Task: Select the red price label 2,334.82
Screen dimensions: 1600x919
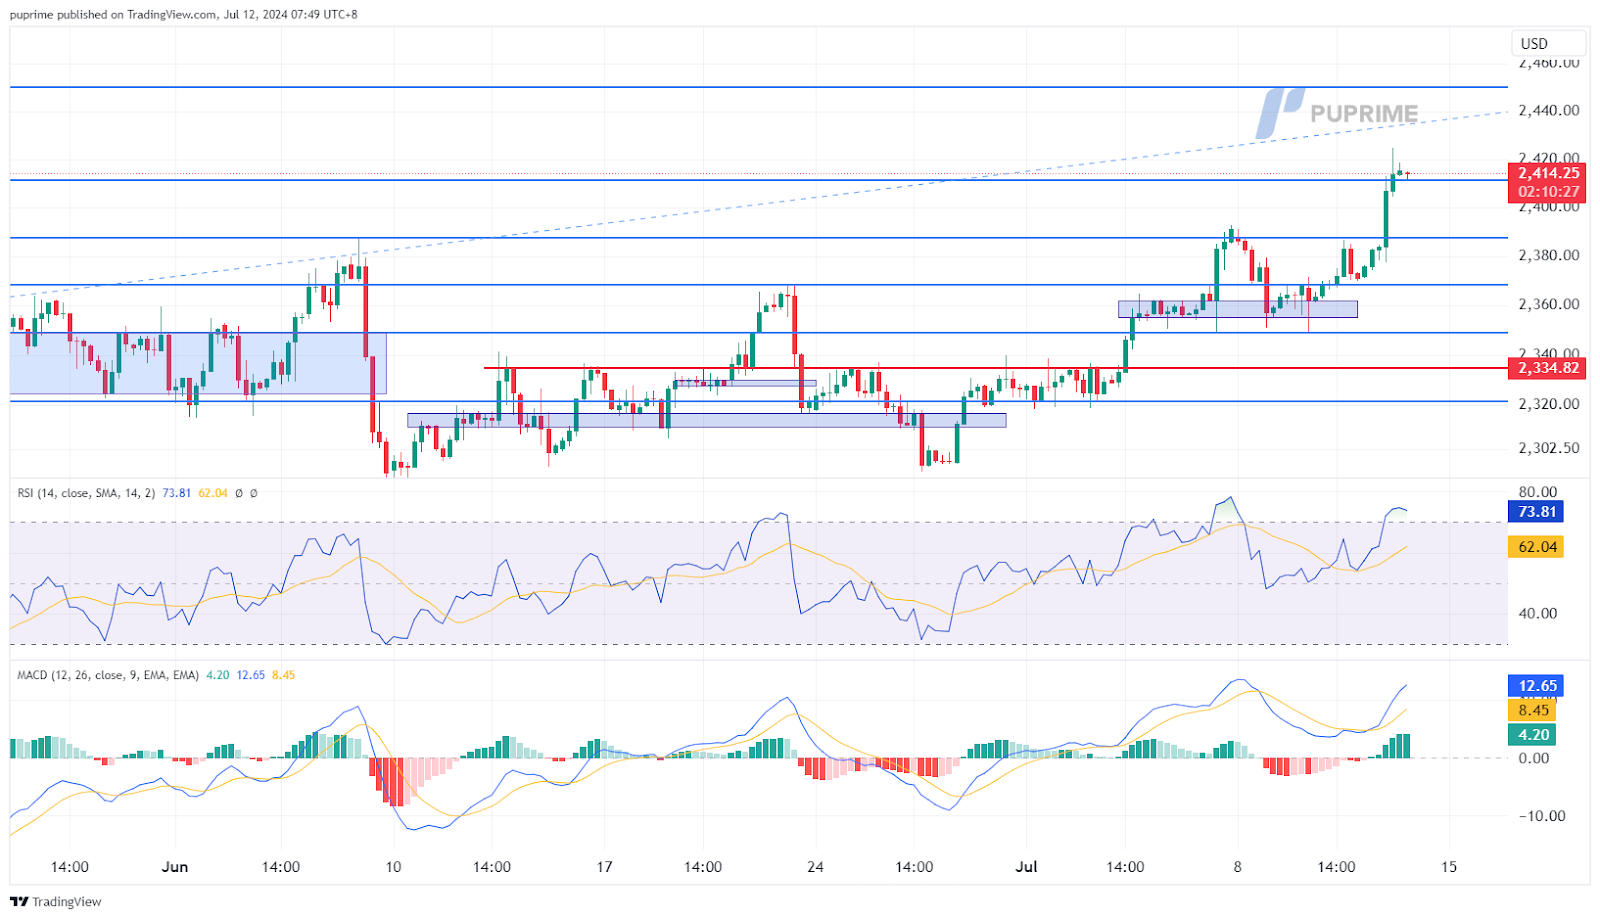Action: click(x=1548, y=368)
